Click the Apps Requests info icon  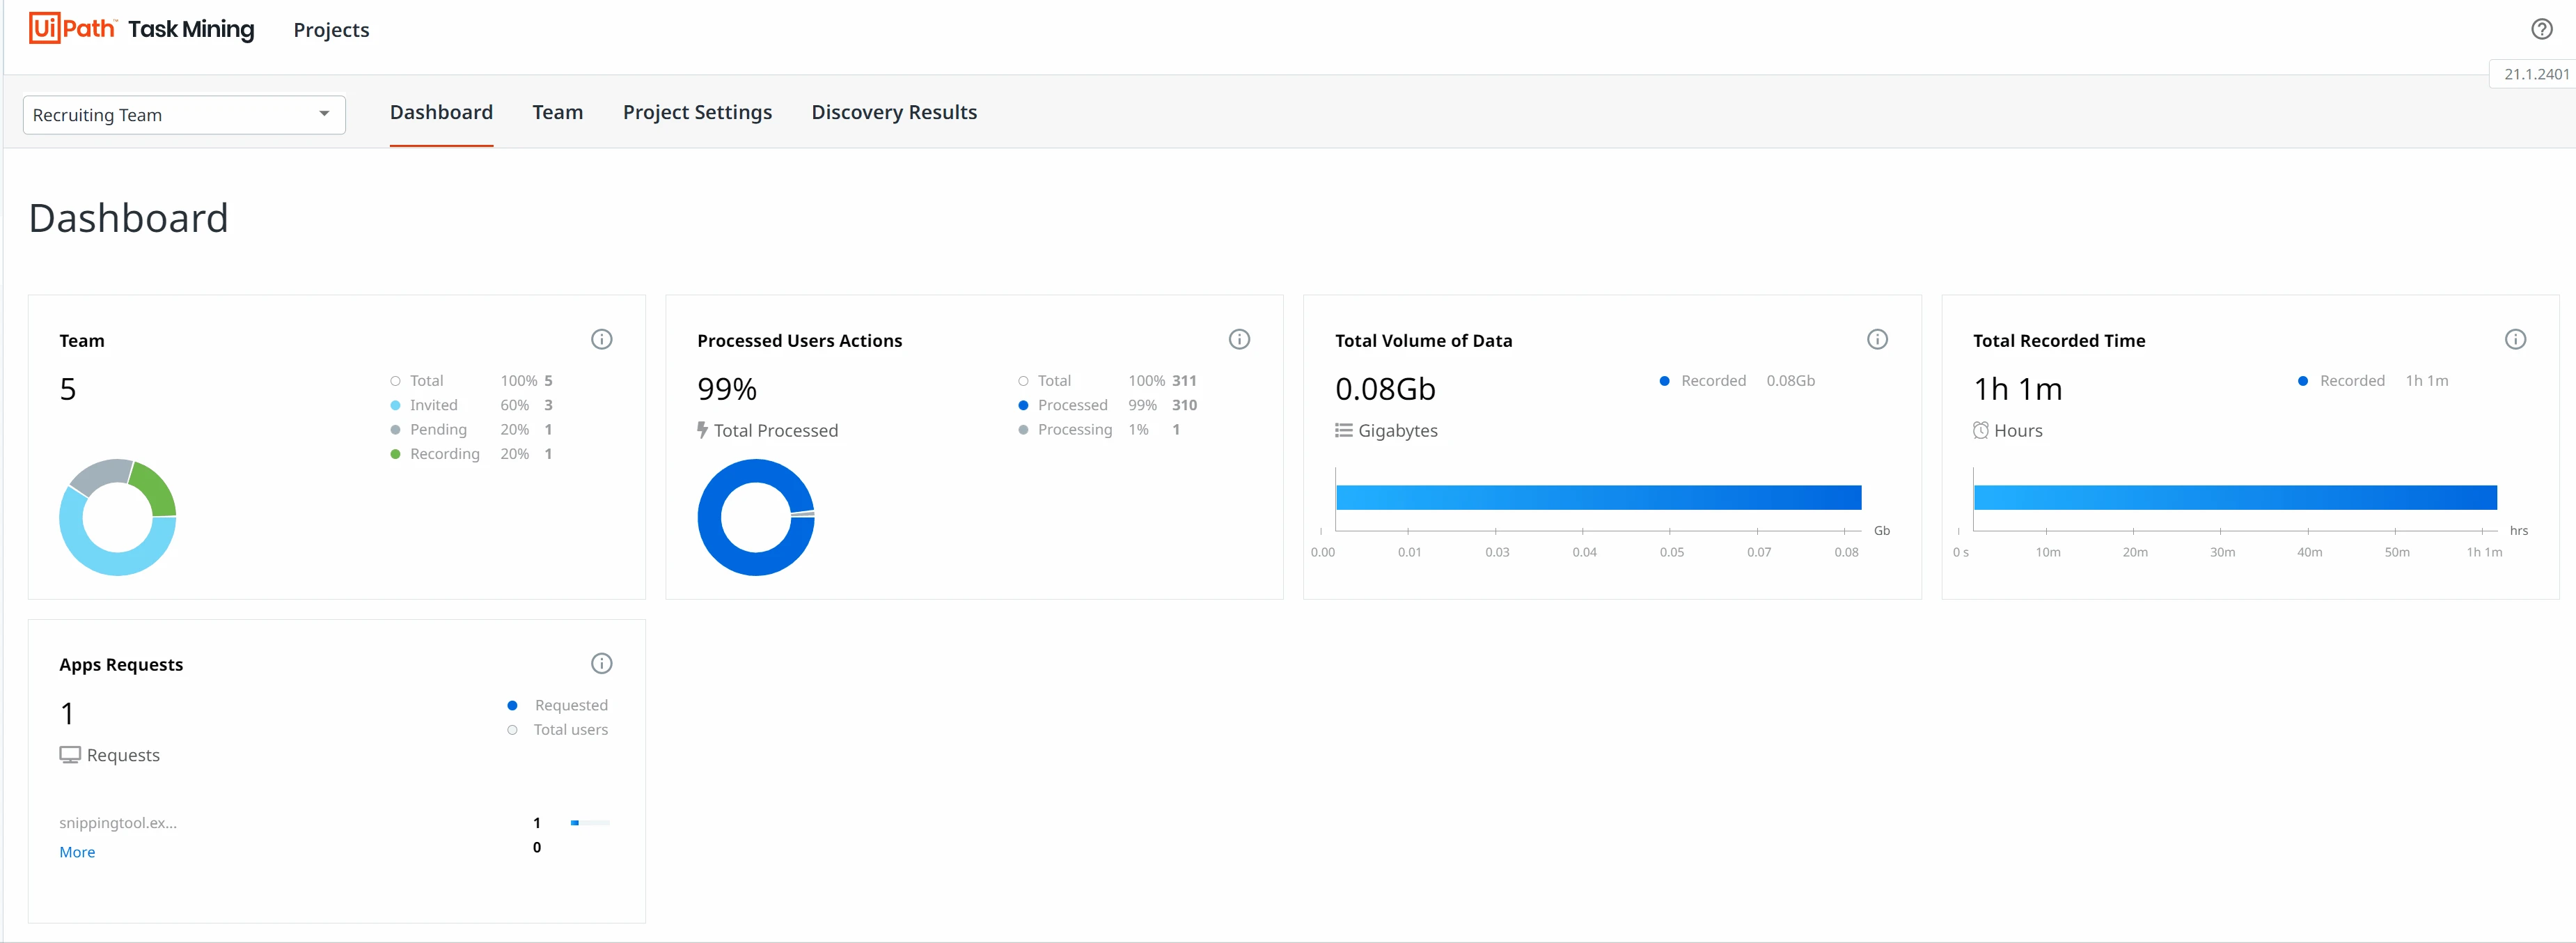click(x=601, y=663)
